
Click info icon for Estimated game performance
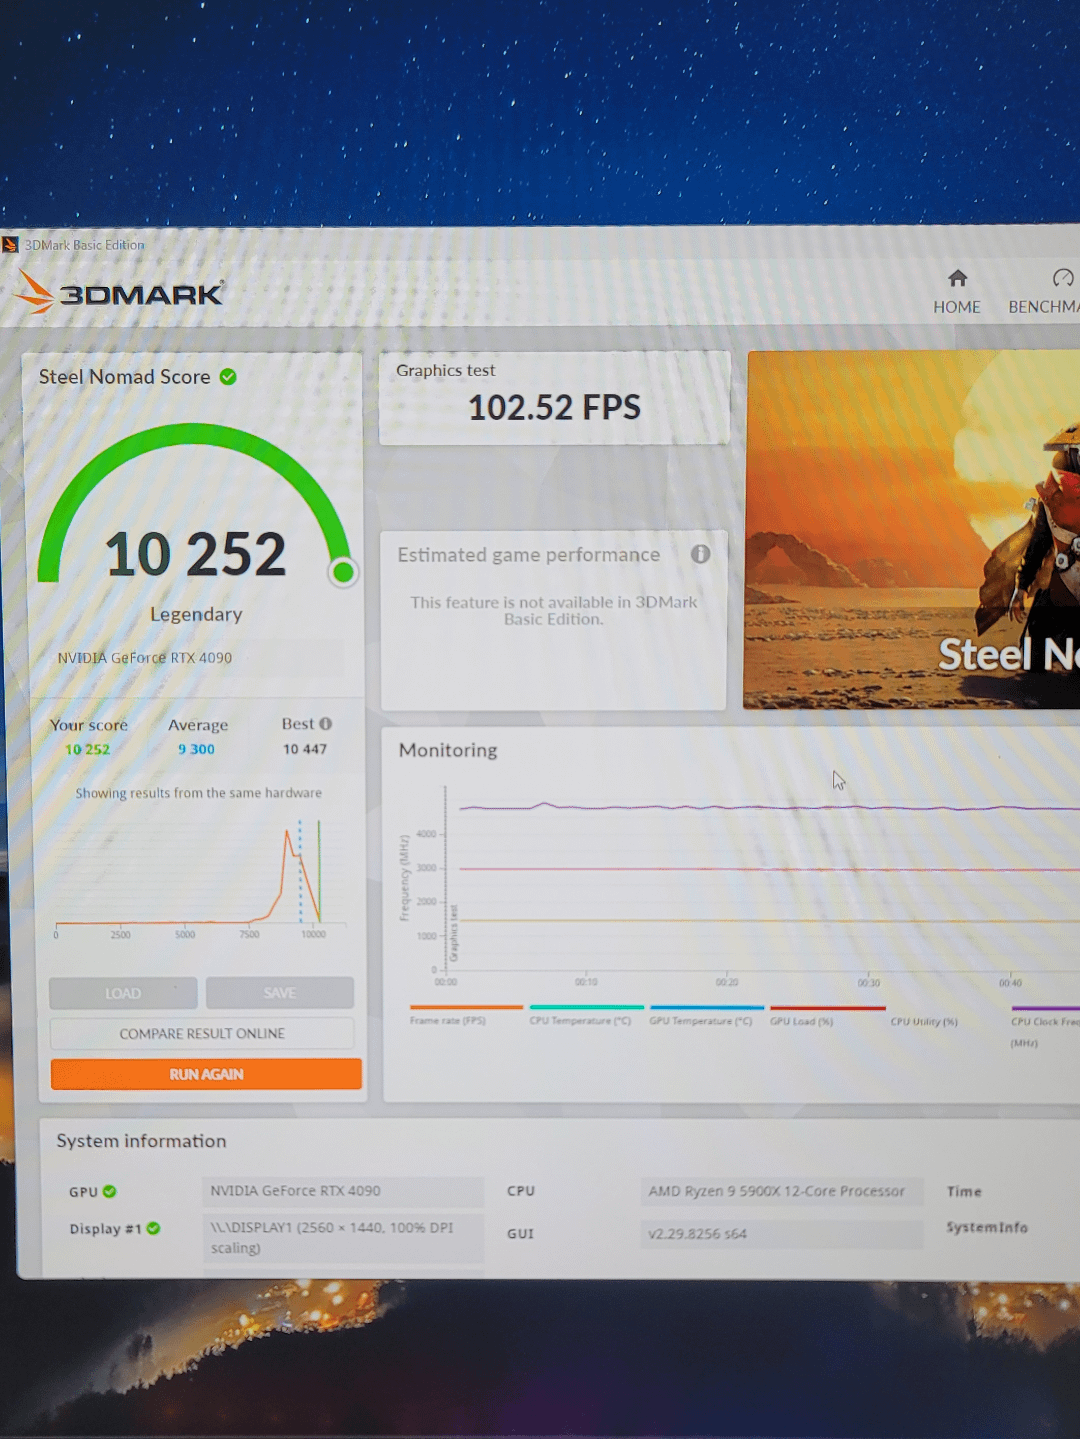pyautogui.click(x=700, y=554)
